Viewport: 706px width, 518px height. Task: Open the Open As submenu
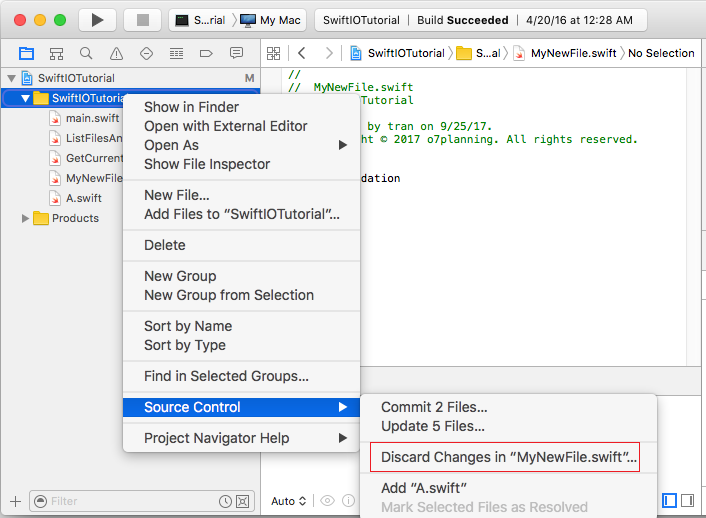click(241, 145)
